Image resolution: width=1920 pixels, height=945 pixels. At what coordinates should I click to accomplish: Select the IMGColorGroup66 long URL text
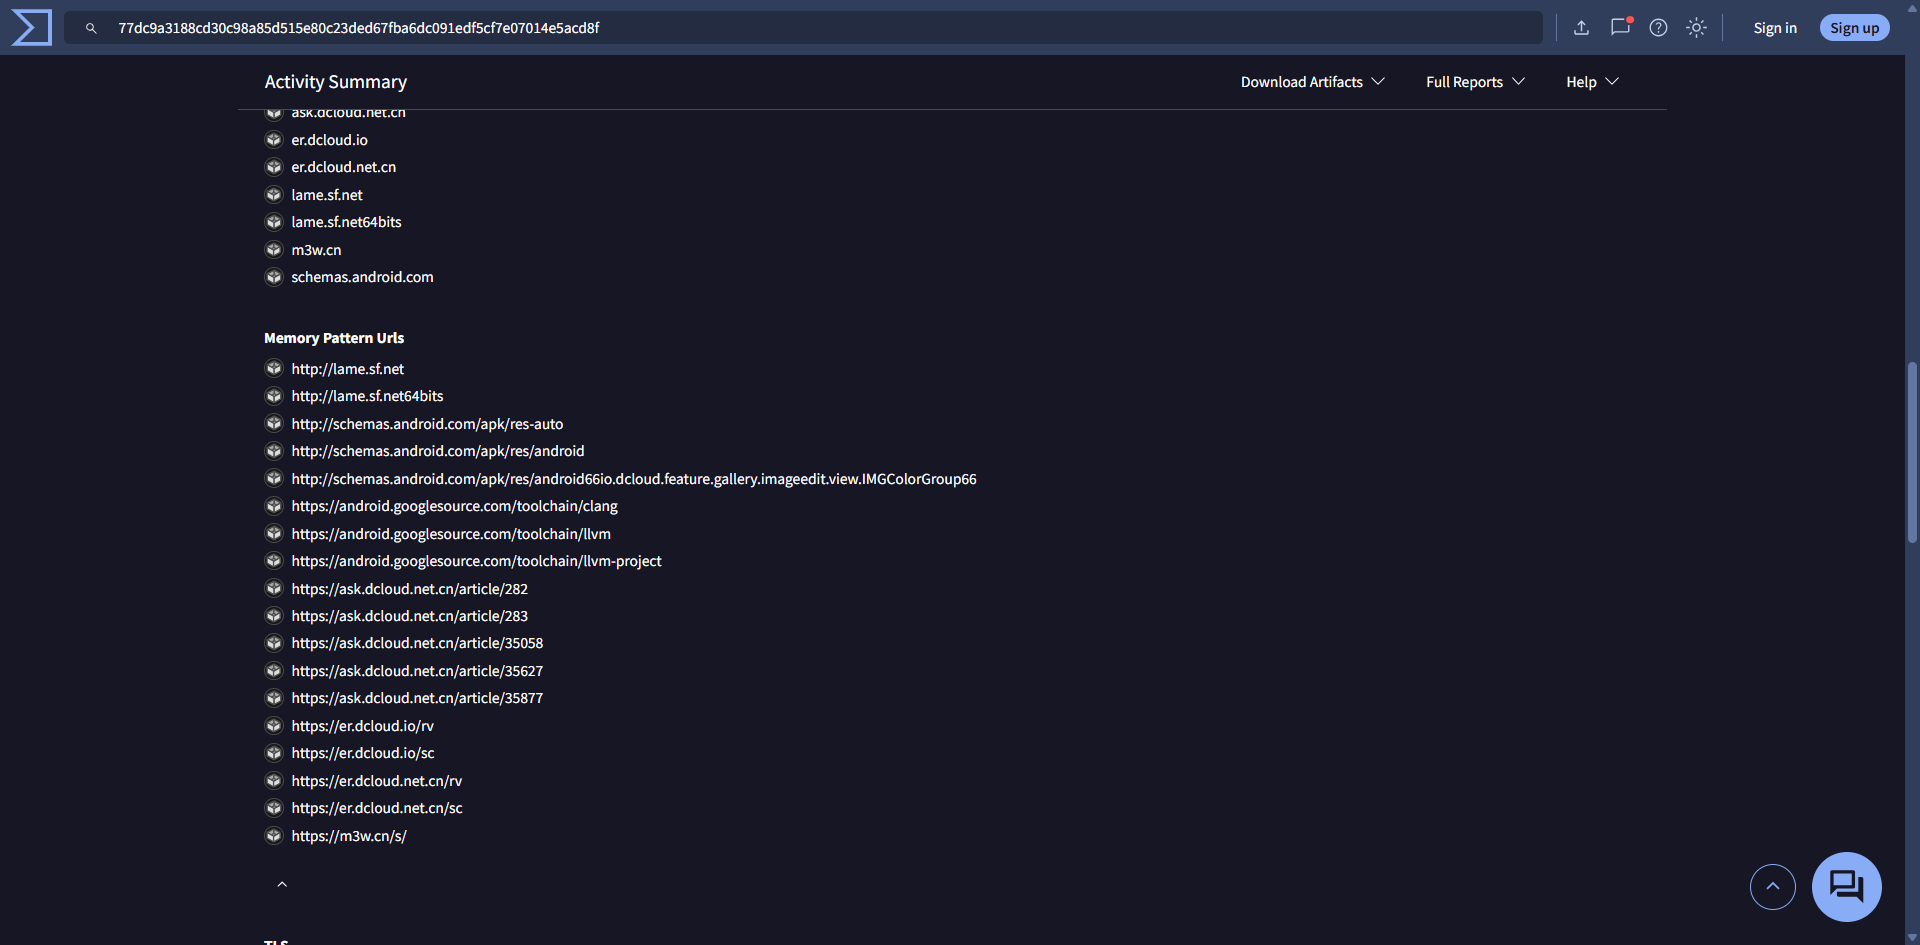(634, 479)
